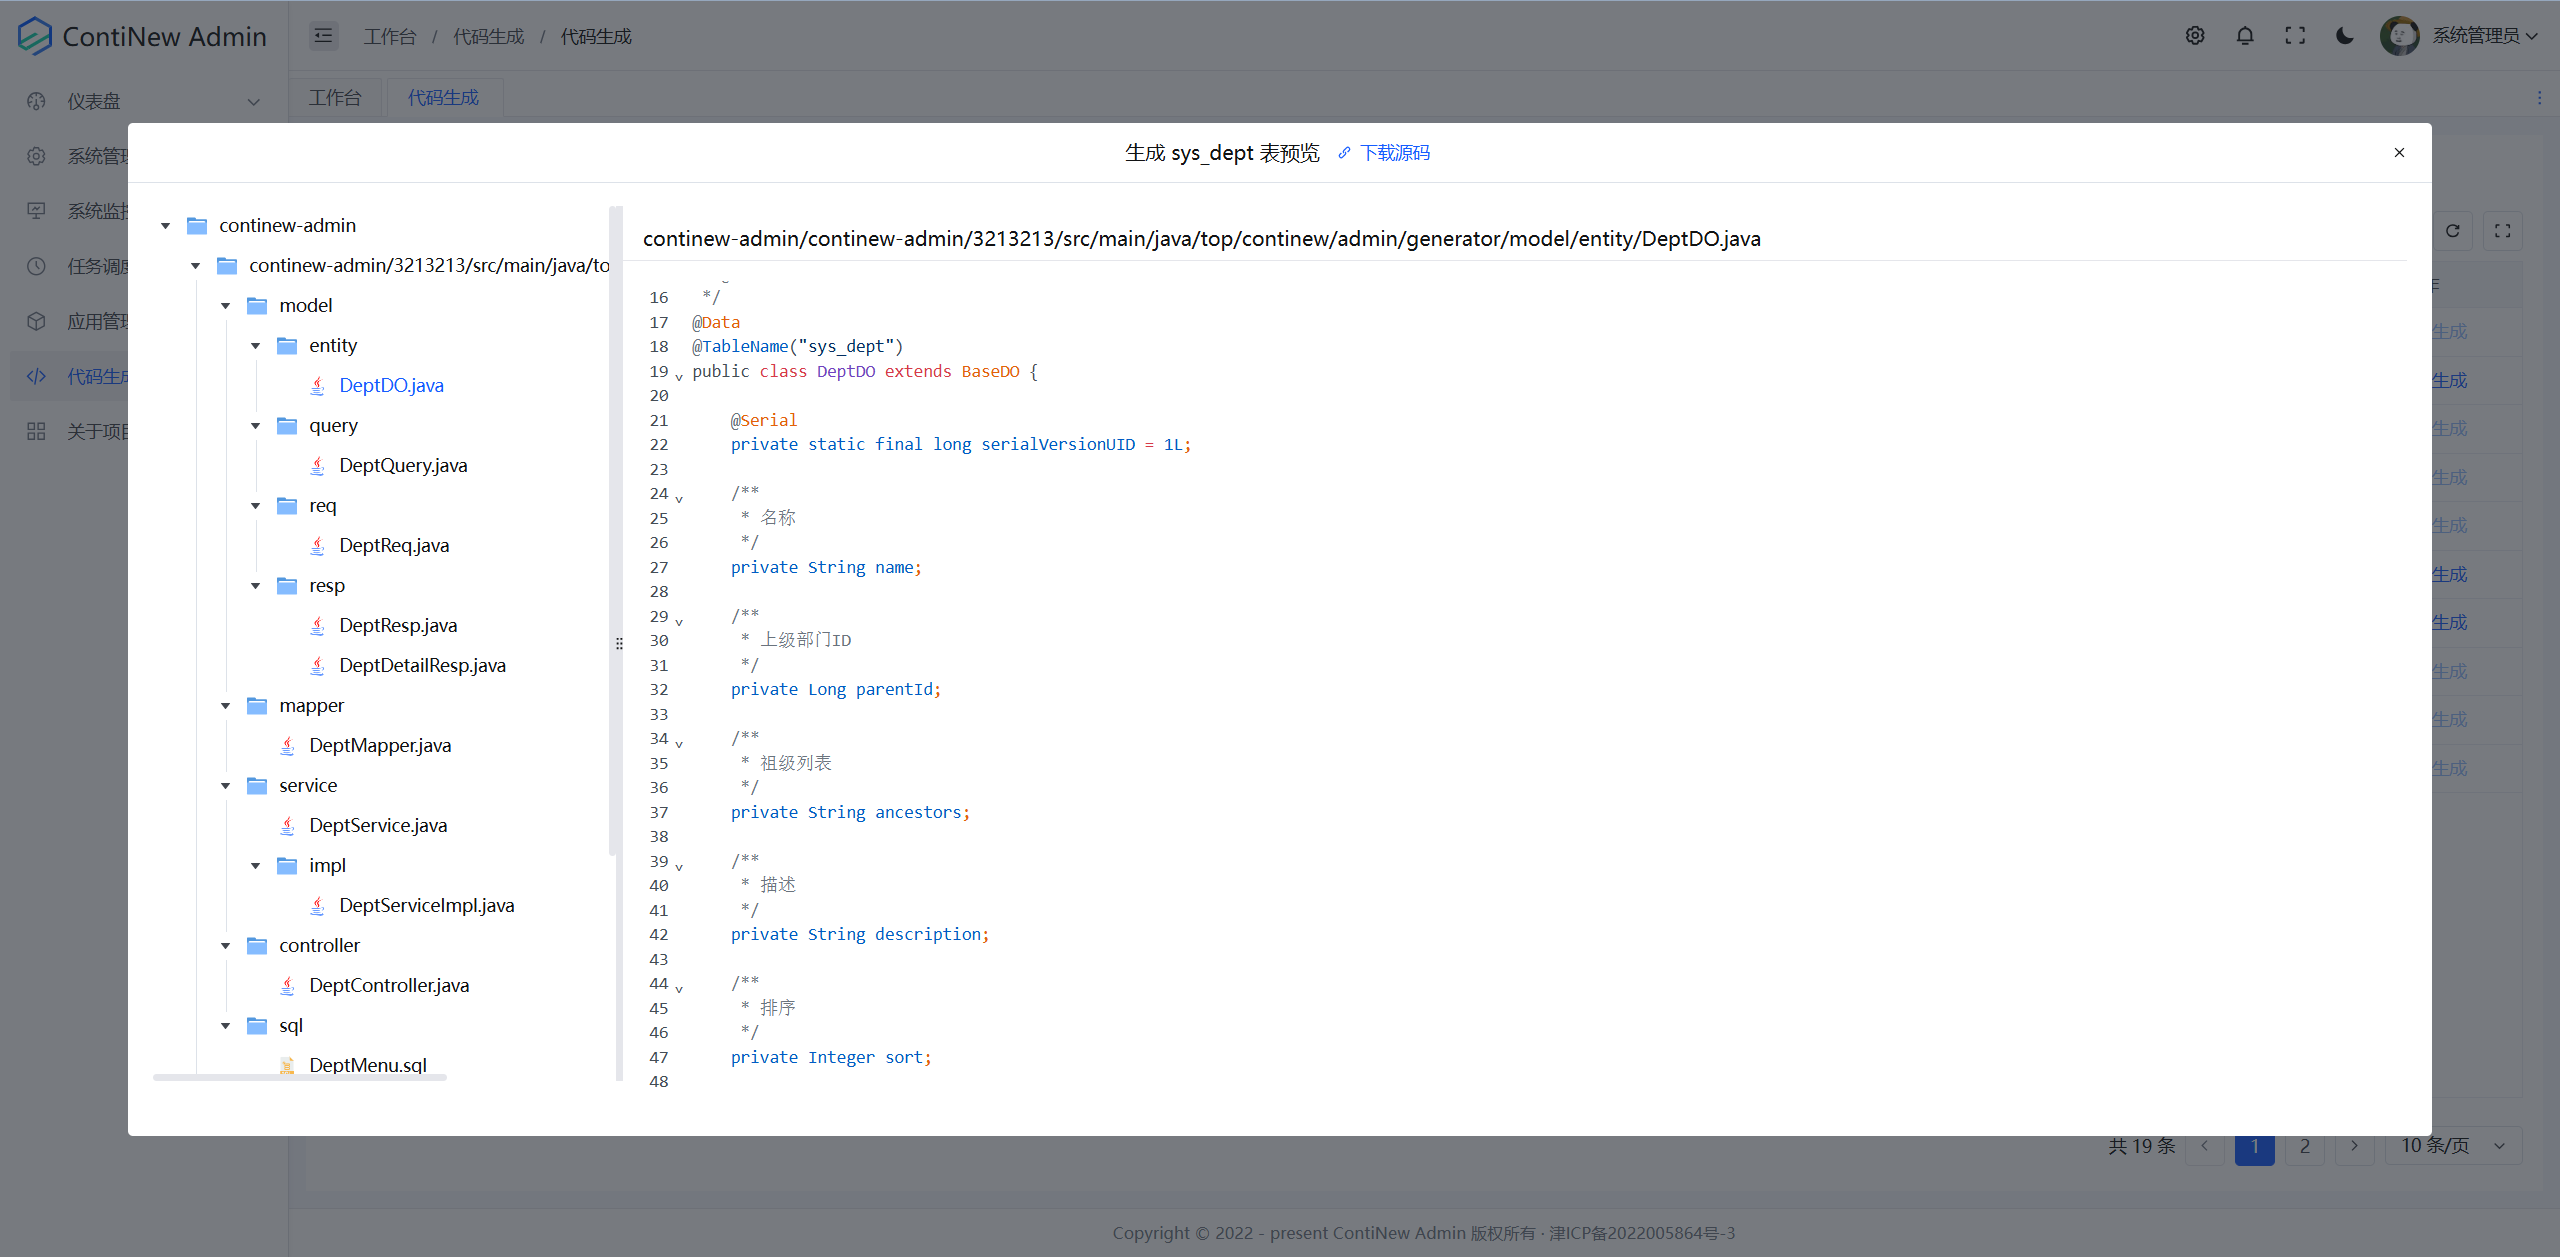Viewport: 2560px width, 1257px height.
Task: Collapse the continew-admin root folder
Action: tap(166, 225)
